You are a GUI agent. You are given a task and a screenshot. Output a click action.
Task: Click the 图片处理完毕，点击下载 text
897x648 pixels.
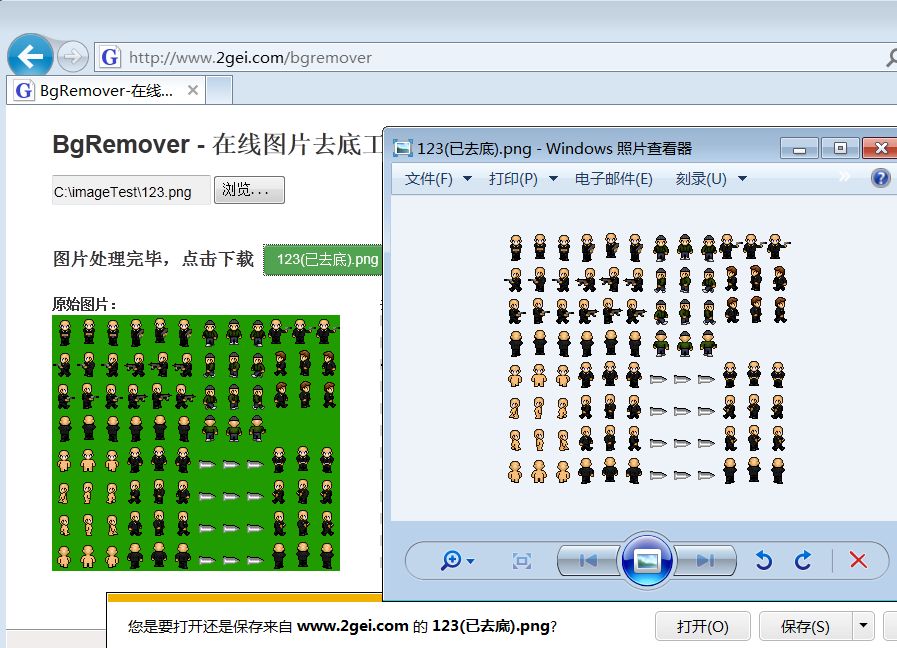tap(153, 259)
